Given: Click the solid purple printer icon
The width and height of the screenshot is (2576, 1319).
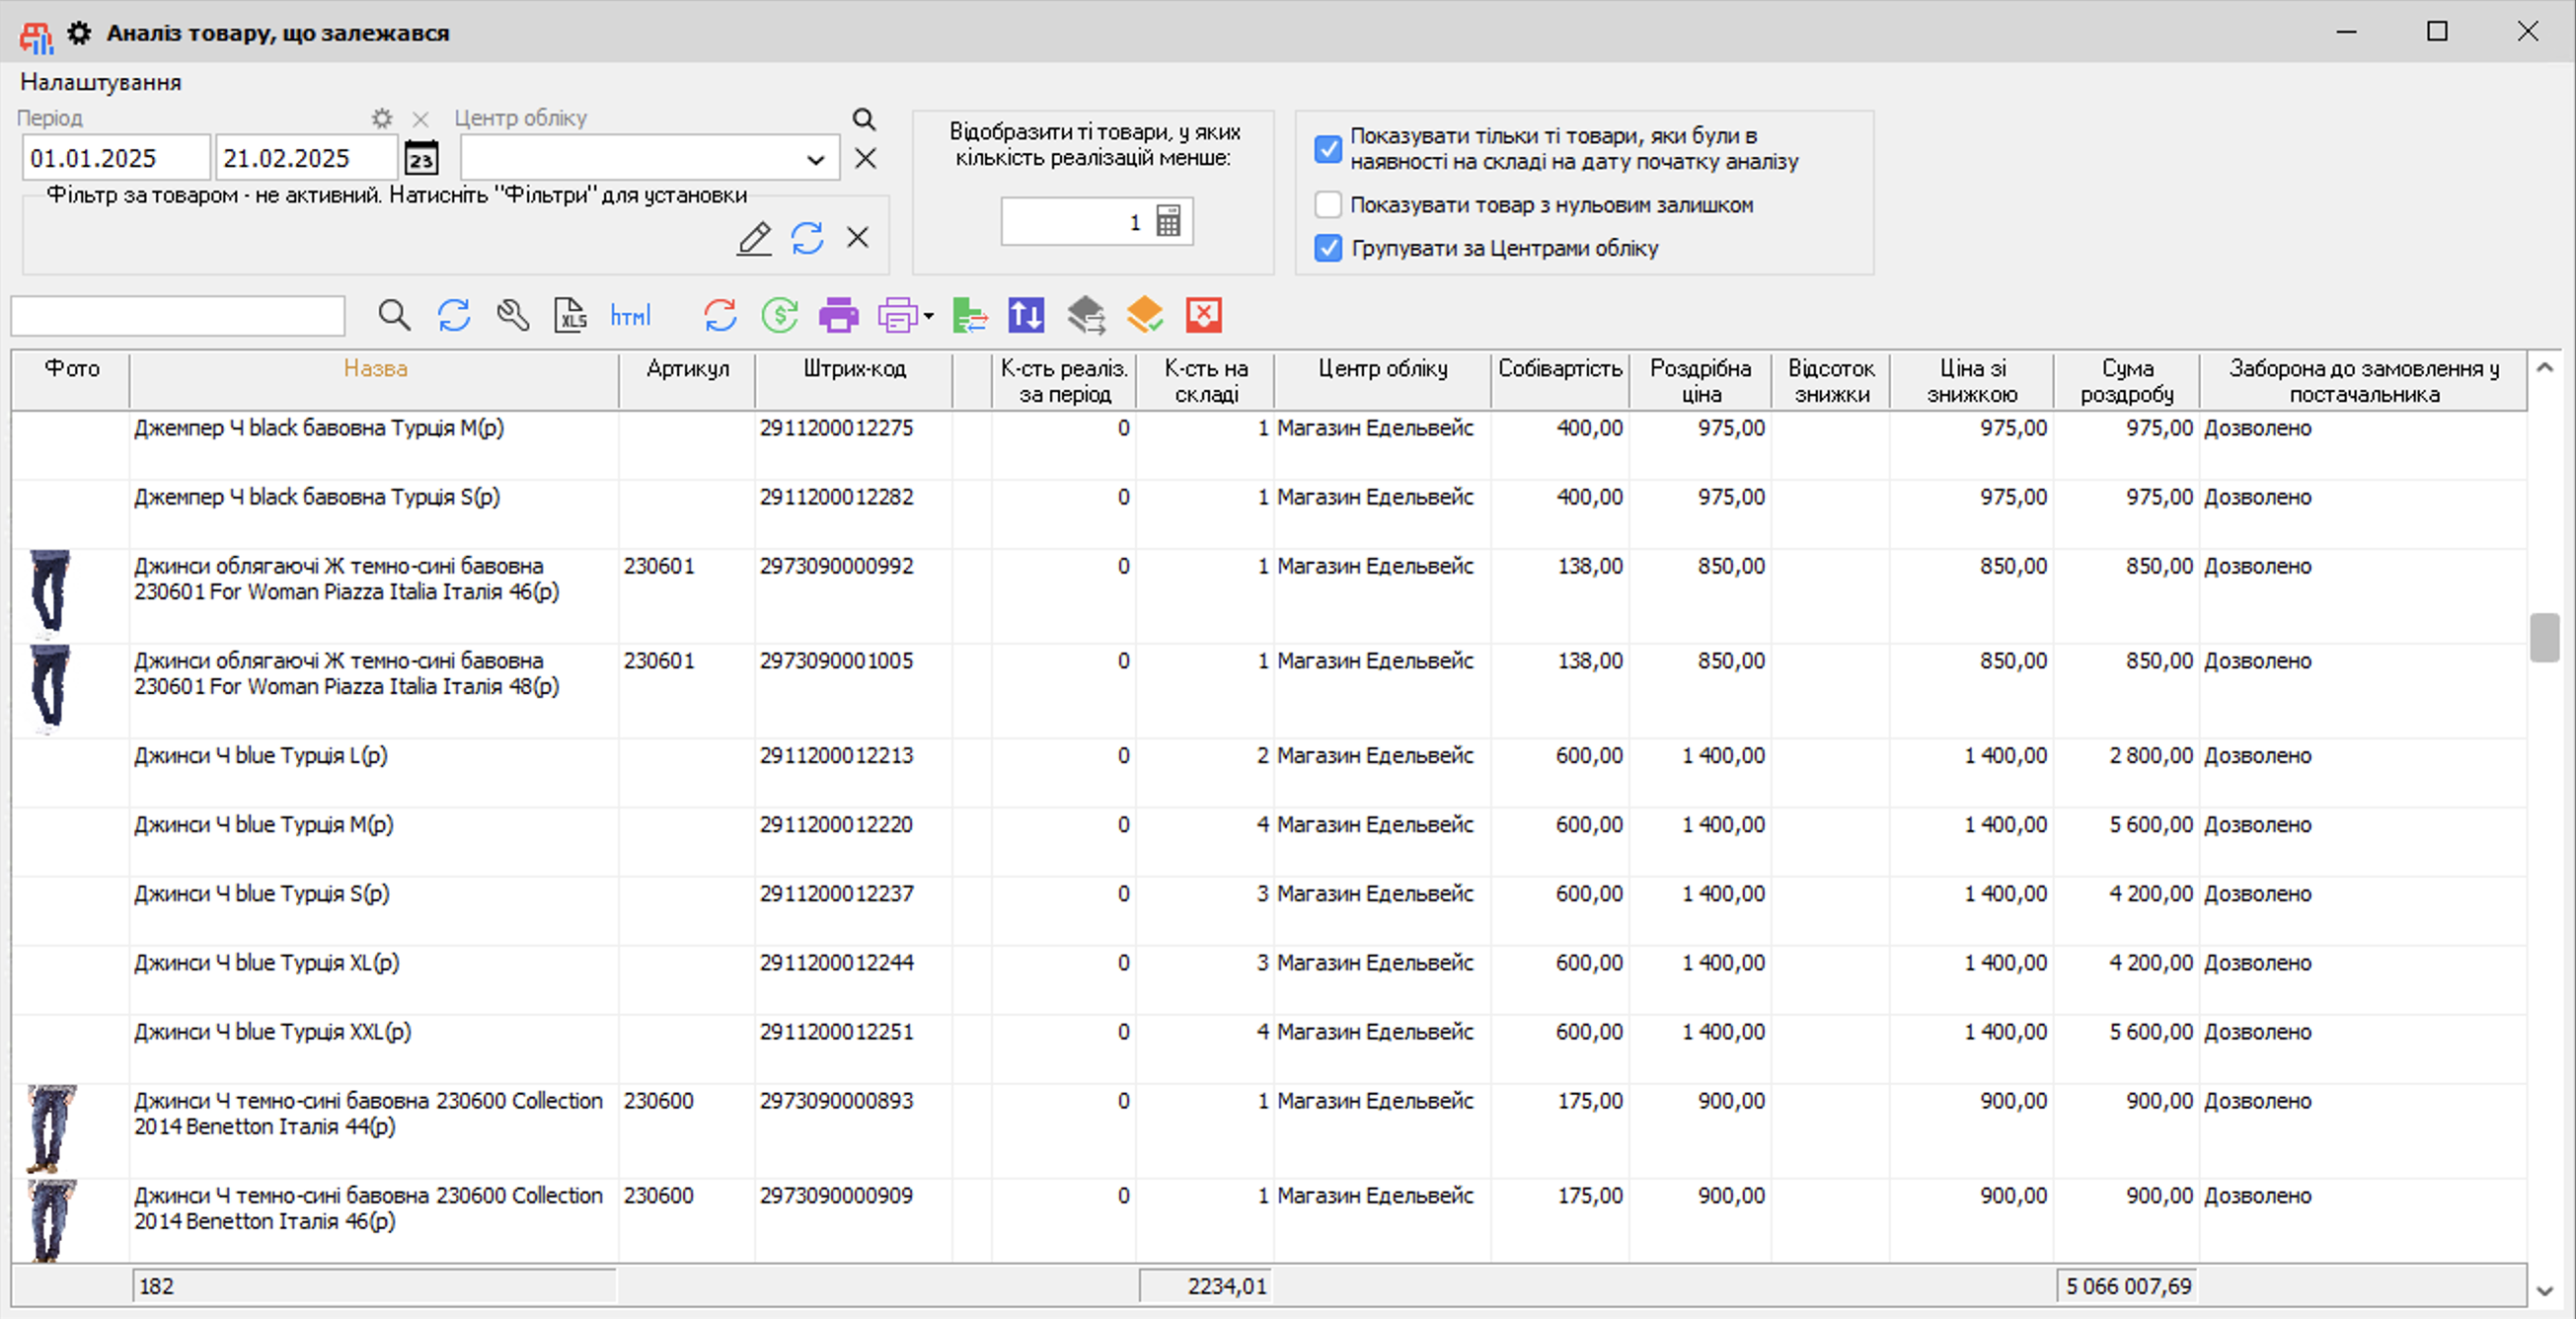Looking at the screenshot, I should [838, 315].
